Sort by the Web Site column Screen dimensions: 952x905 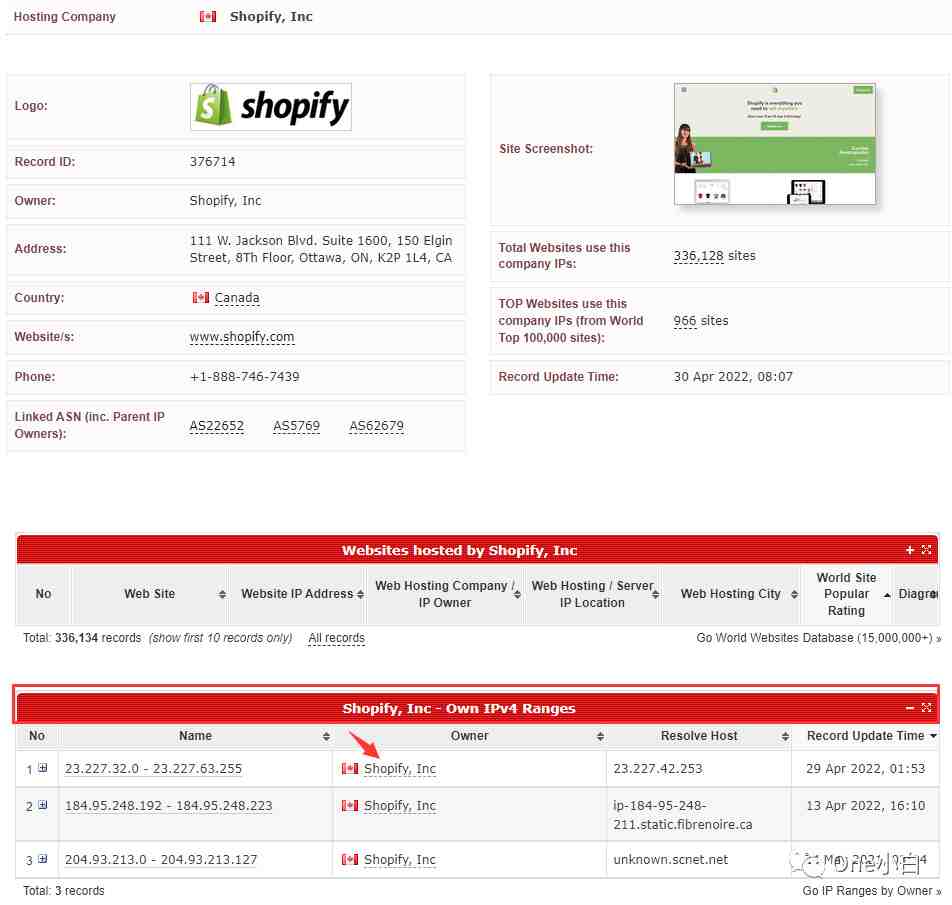point(149,594)
